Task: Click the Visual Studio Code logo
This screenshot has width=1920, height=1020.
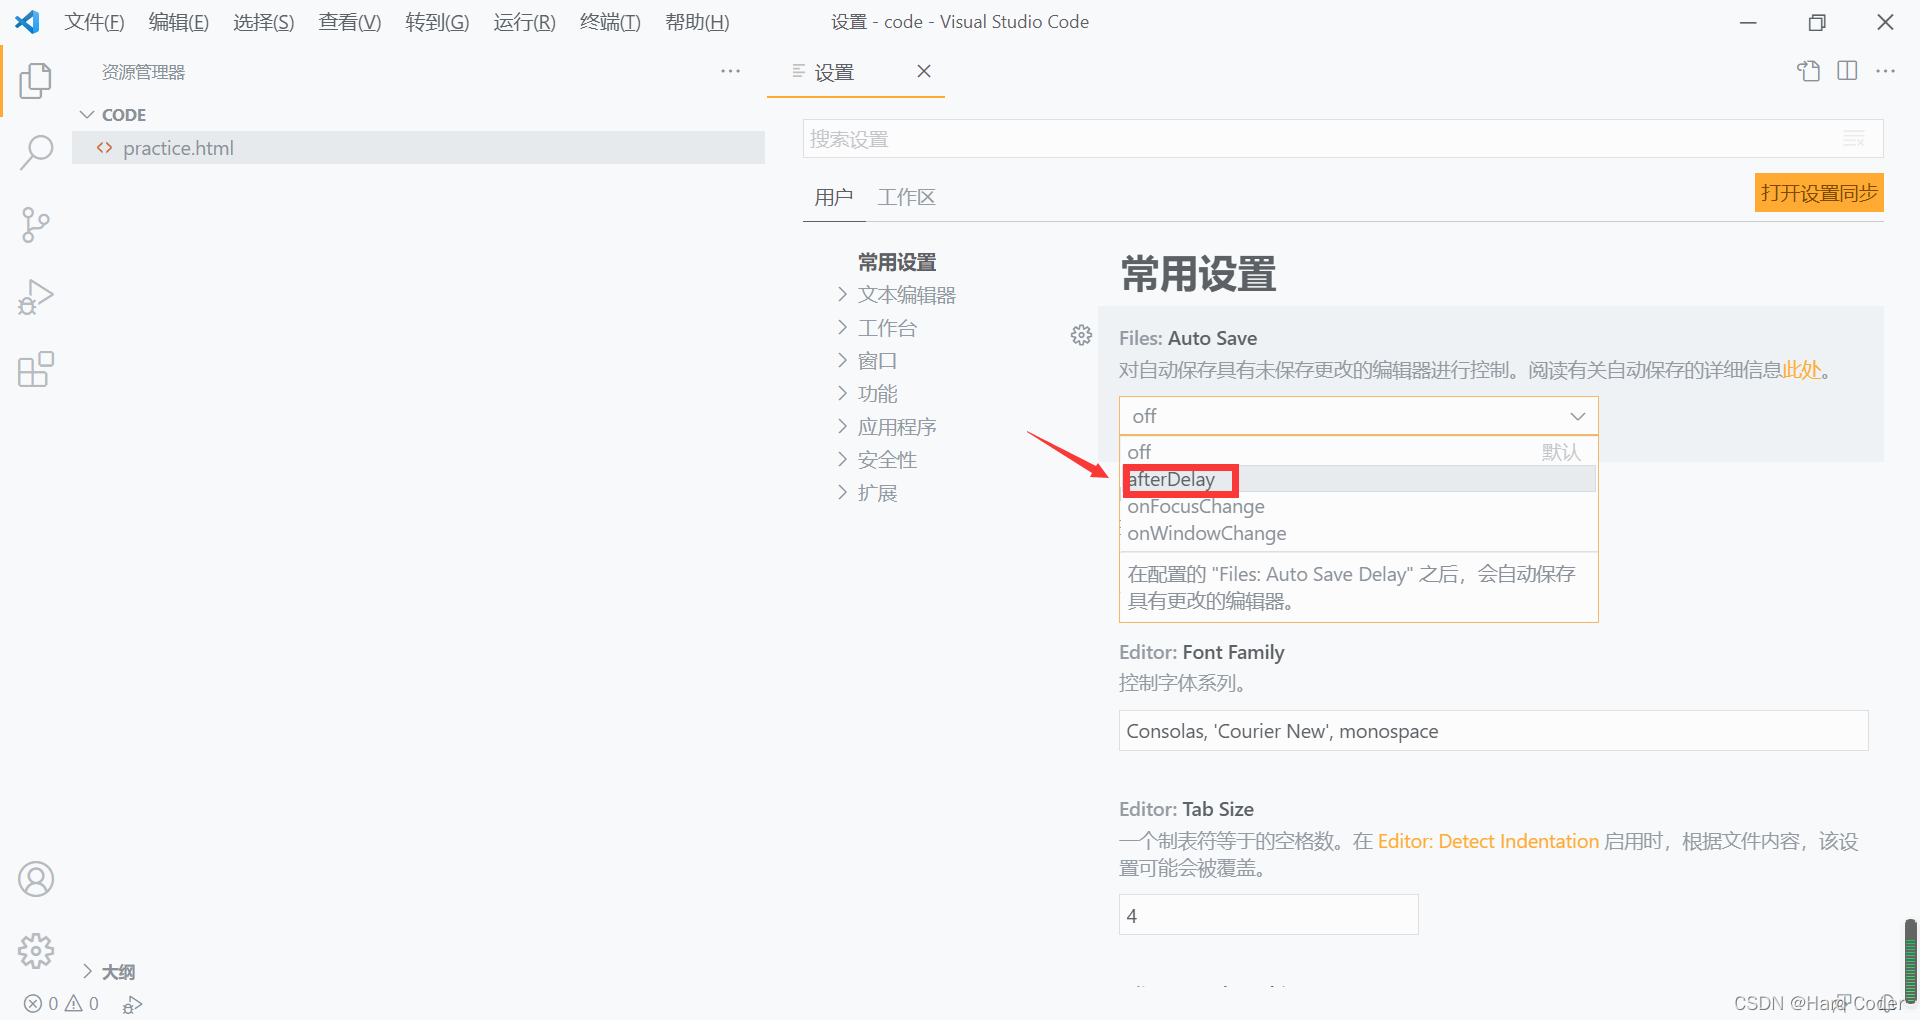Action: coord(28,22)
